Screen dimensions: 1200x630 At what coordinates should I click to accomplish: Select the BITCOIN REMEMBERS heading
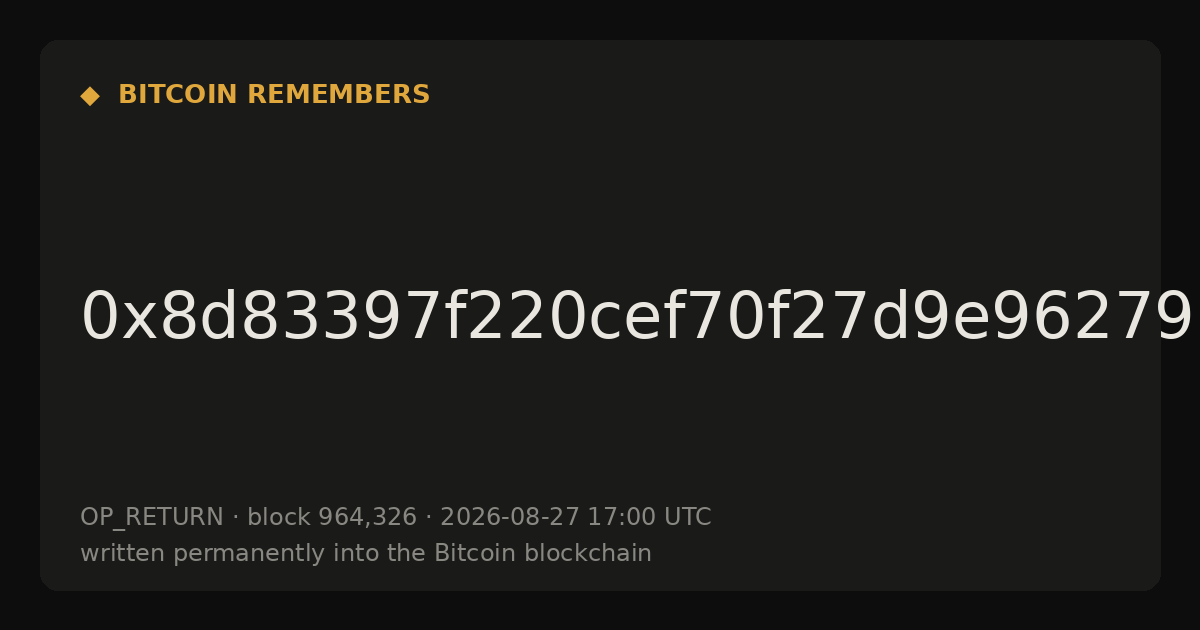(274, 95)
